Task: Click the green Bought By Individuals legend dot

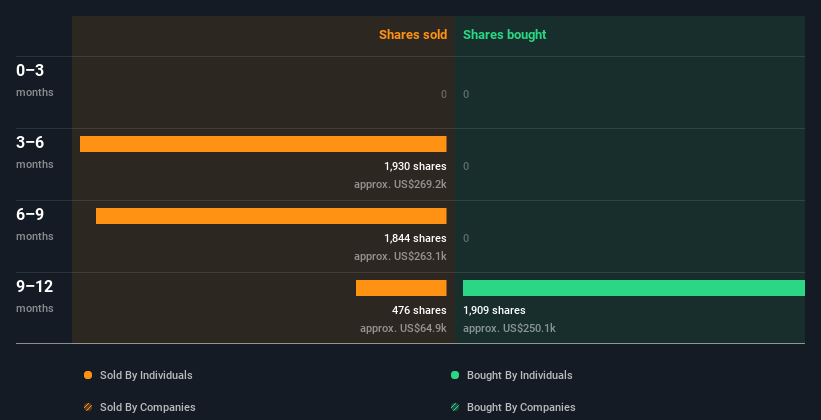Action: (455, 375)
